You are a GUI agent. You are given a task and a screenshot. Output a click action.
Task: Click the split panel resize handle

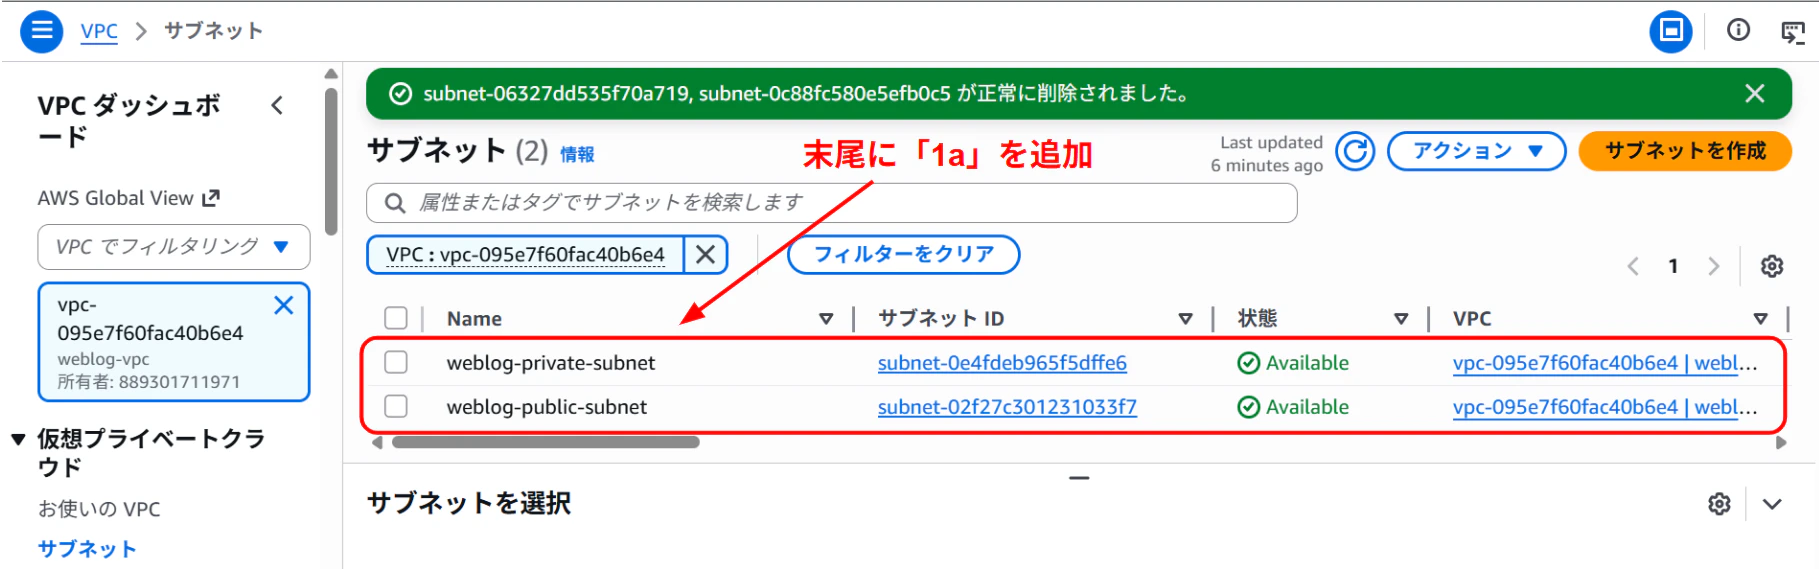1079,478
